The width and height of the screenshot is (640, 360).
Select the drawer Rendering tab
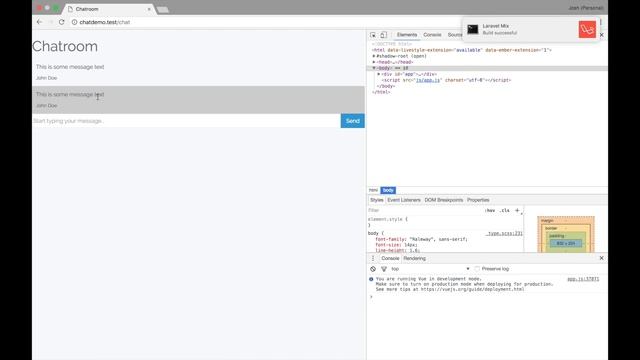coord(414,258)
